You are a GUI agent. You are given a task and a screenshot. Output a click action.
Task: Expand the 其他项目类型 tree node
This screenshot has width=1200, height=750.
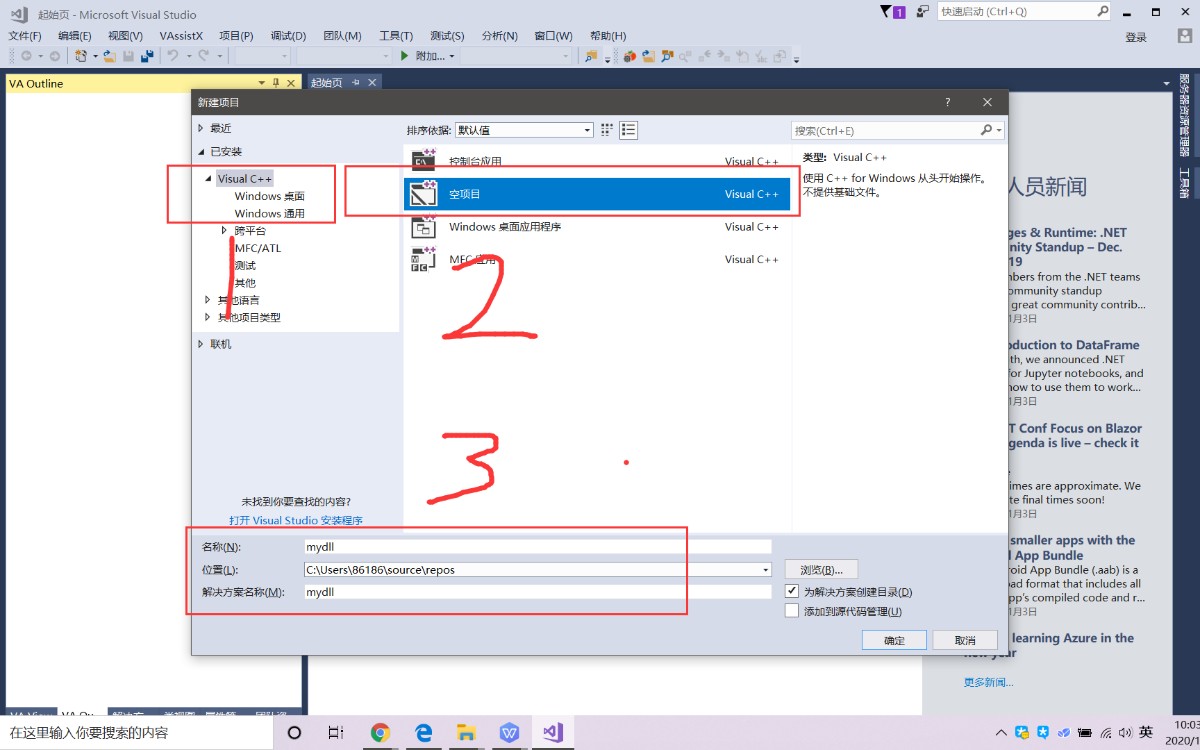click(209, 317)
